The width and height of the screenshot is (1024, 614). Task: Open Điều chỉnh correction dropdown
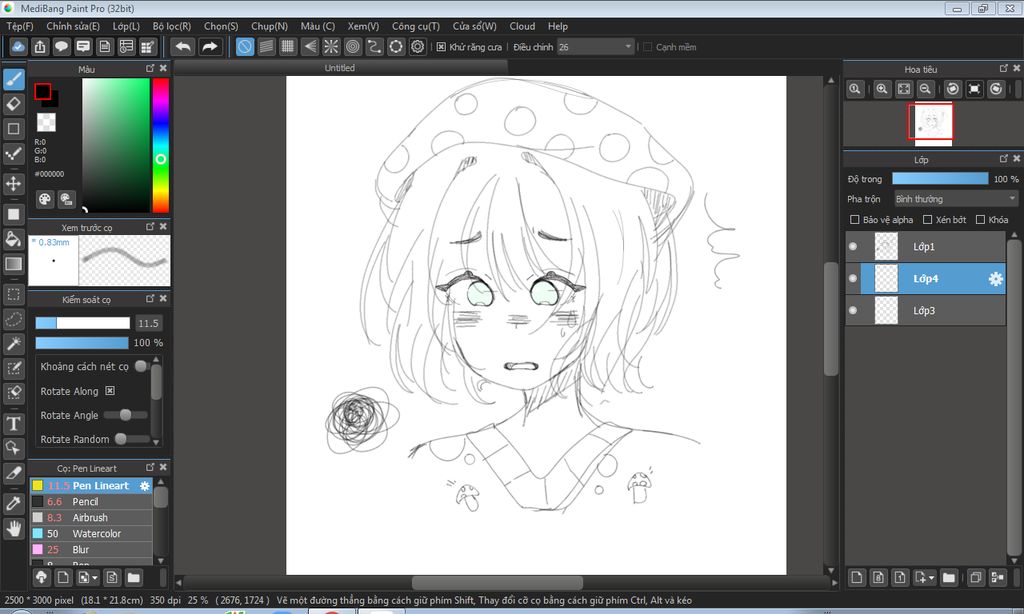[596, 47]
